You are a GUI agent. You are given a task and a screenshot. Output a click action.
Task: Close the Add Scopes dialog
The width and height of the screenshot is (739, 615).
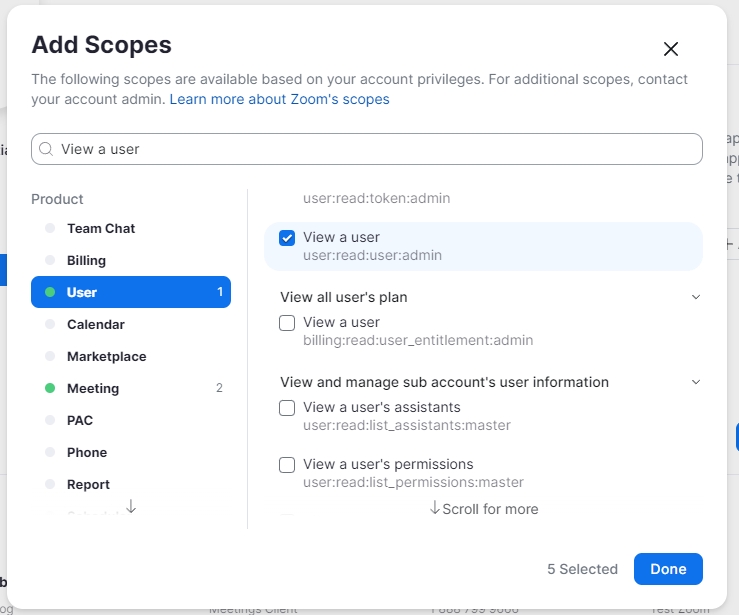(x=671, y=49)
